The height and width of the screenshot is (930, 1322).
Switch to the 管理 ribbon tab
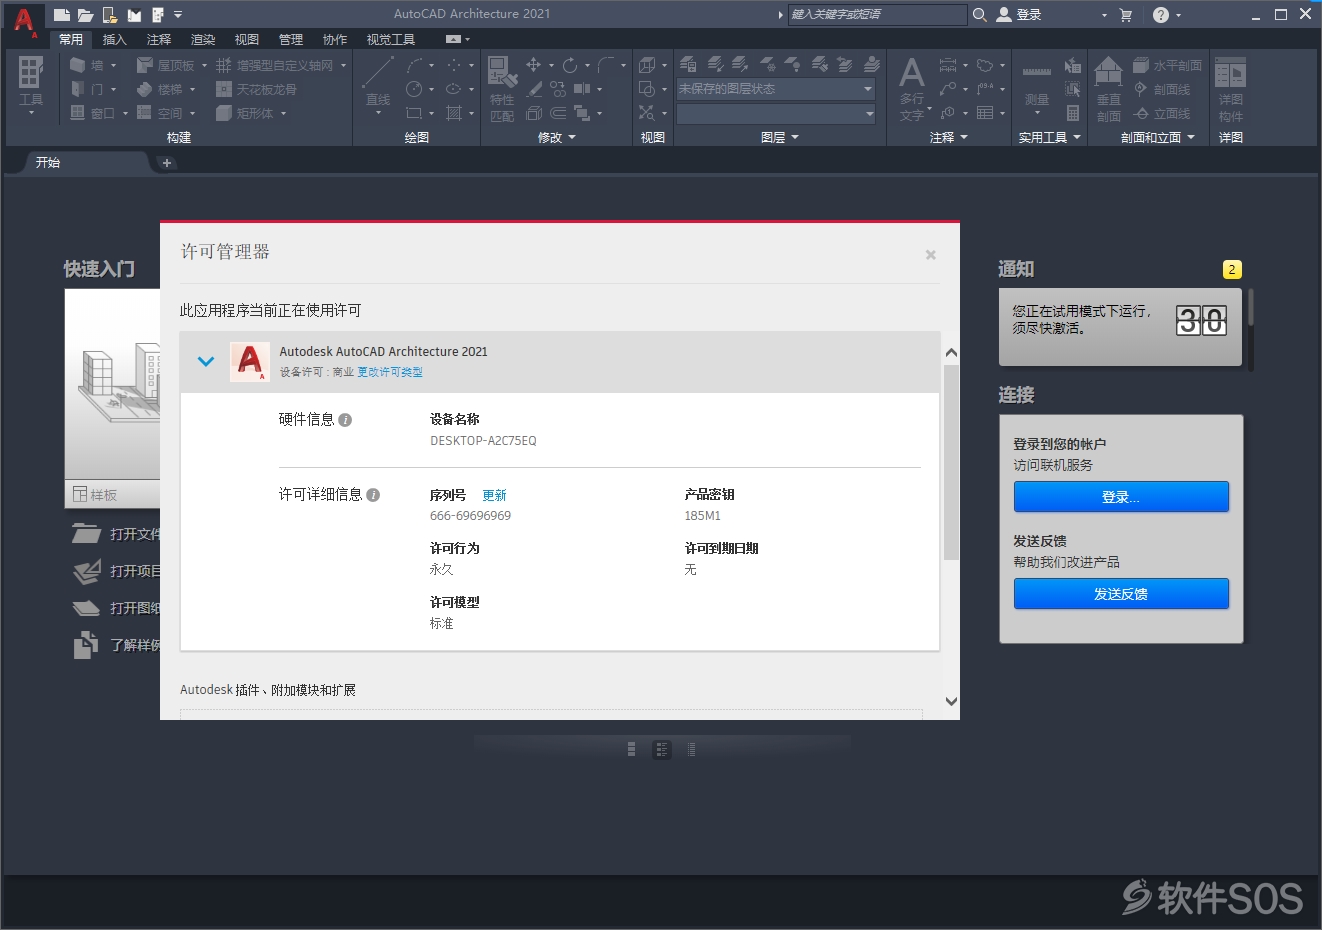point(290,39)
